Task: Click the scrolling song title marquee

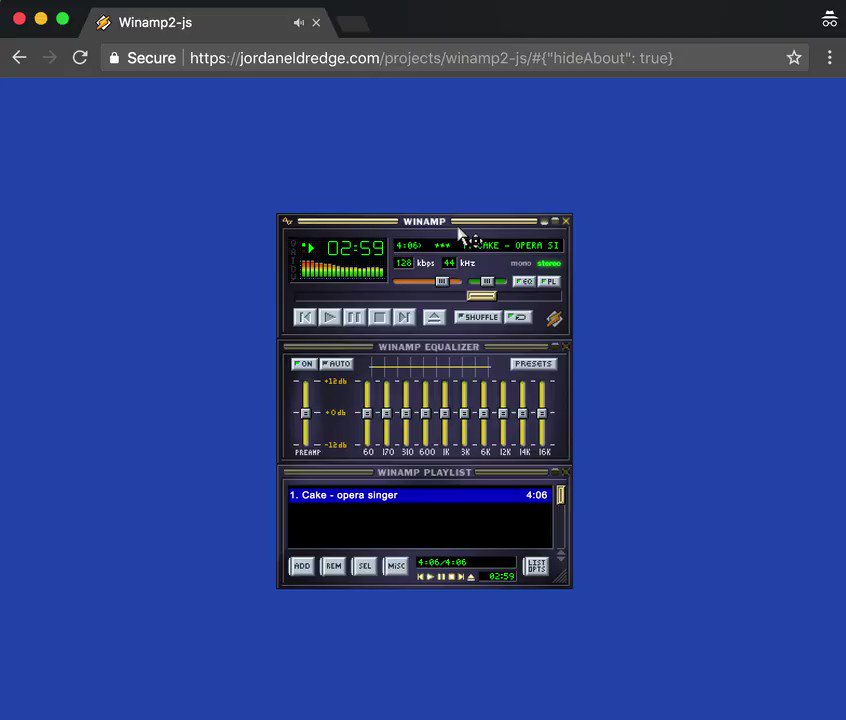Action: point(479,246)
